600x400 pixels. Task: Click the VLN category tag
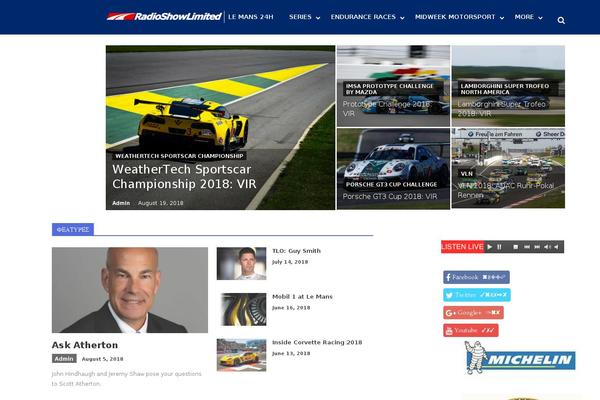pos(466,173)
